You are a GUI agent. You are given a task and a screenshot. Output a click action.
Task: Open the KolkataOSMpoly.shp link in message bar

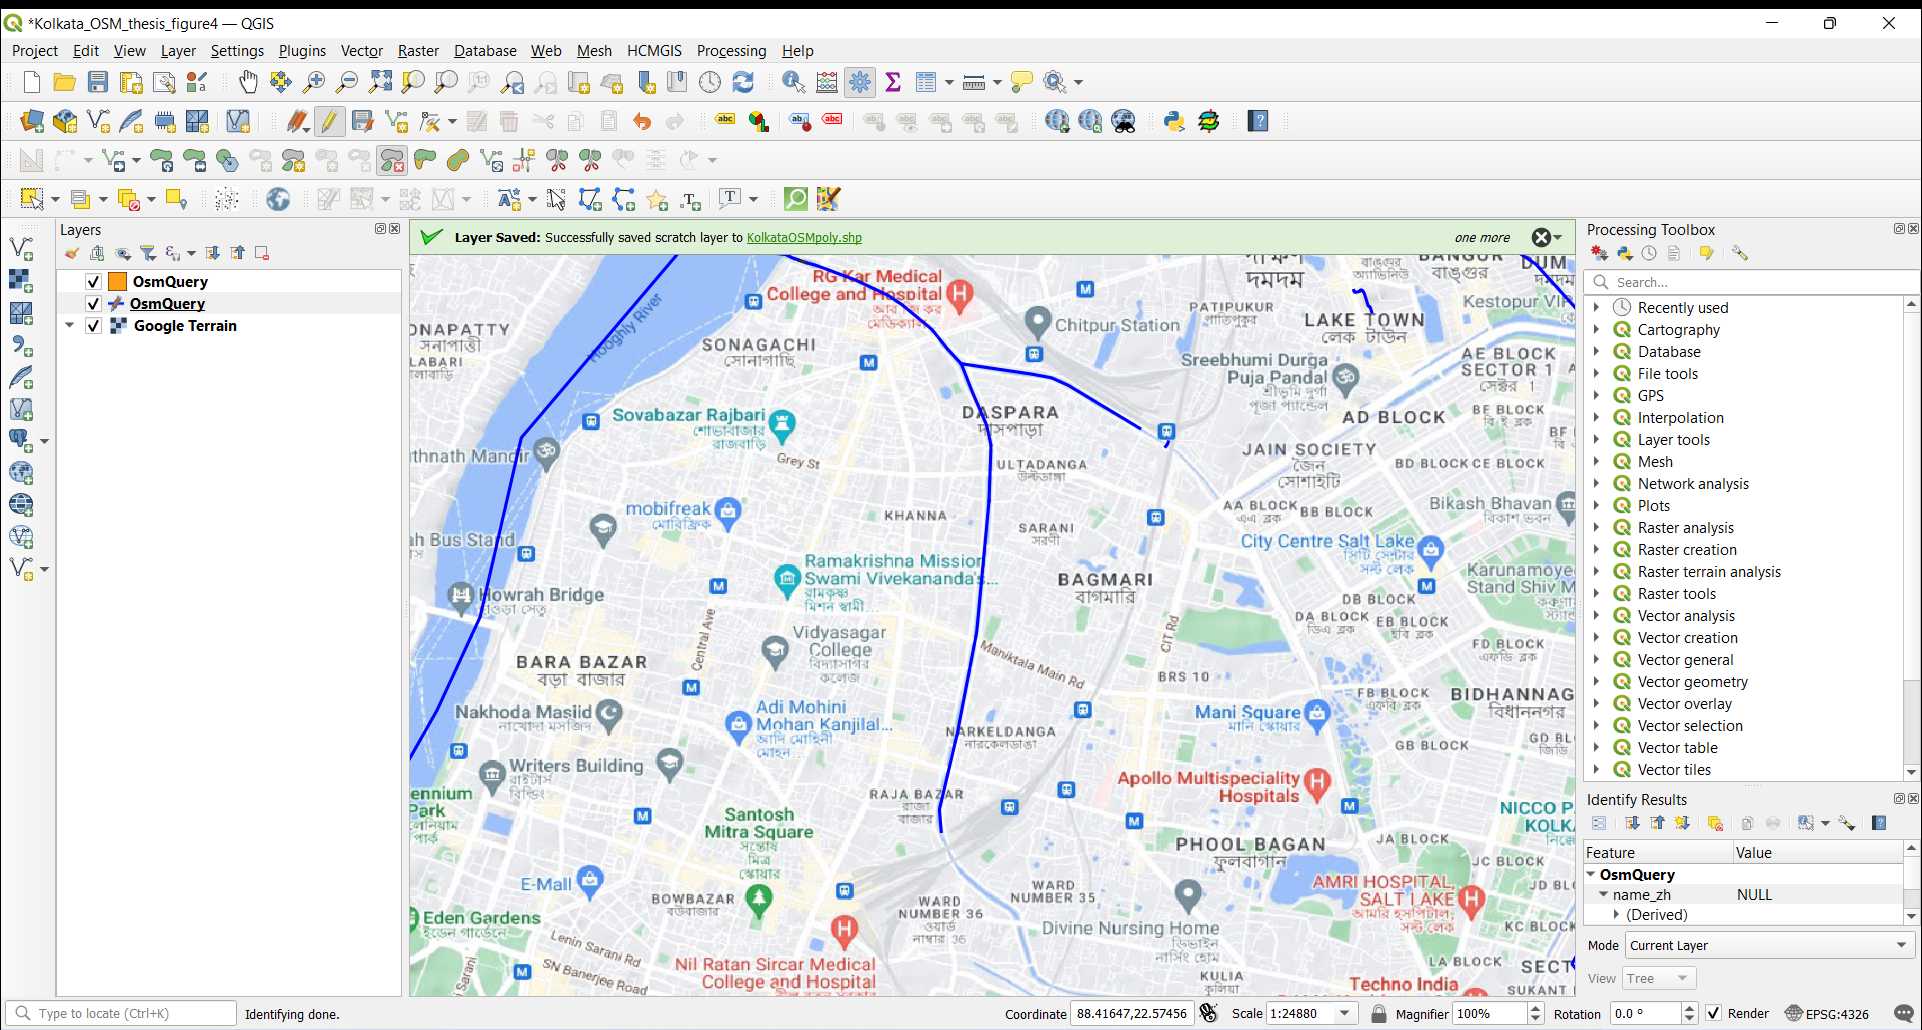coord(804,238)
